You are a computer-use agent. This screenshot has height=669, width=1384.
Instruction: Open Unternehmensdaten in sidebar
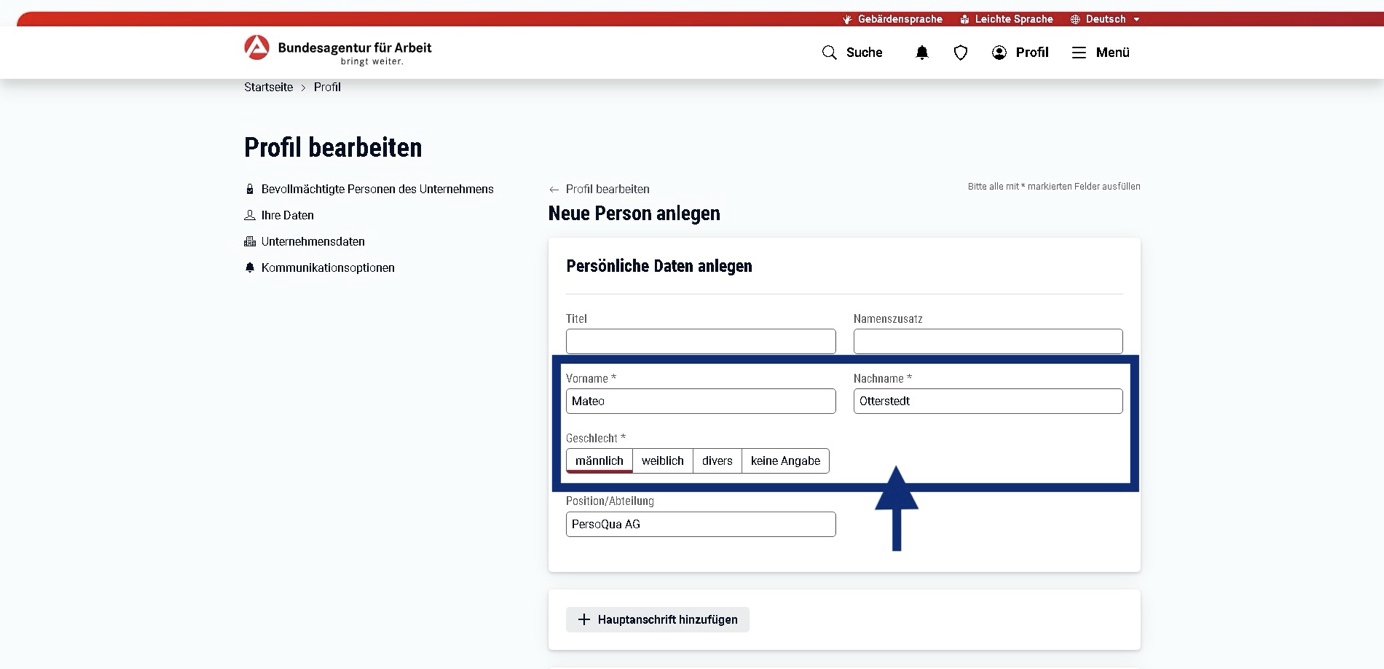click(x=312, y=241)
